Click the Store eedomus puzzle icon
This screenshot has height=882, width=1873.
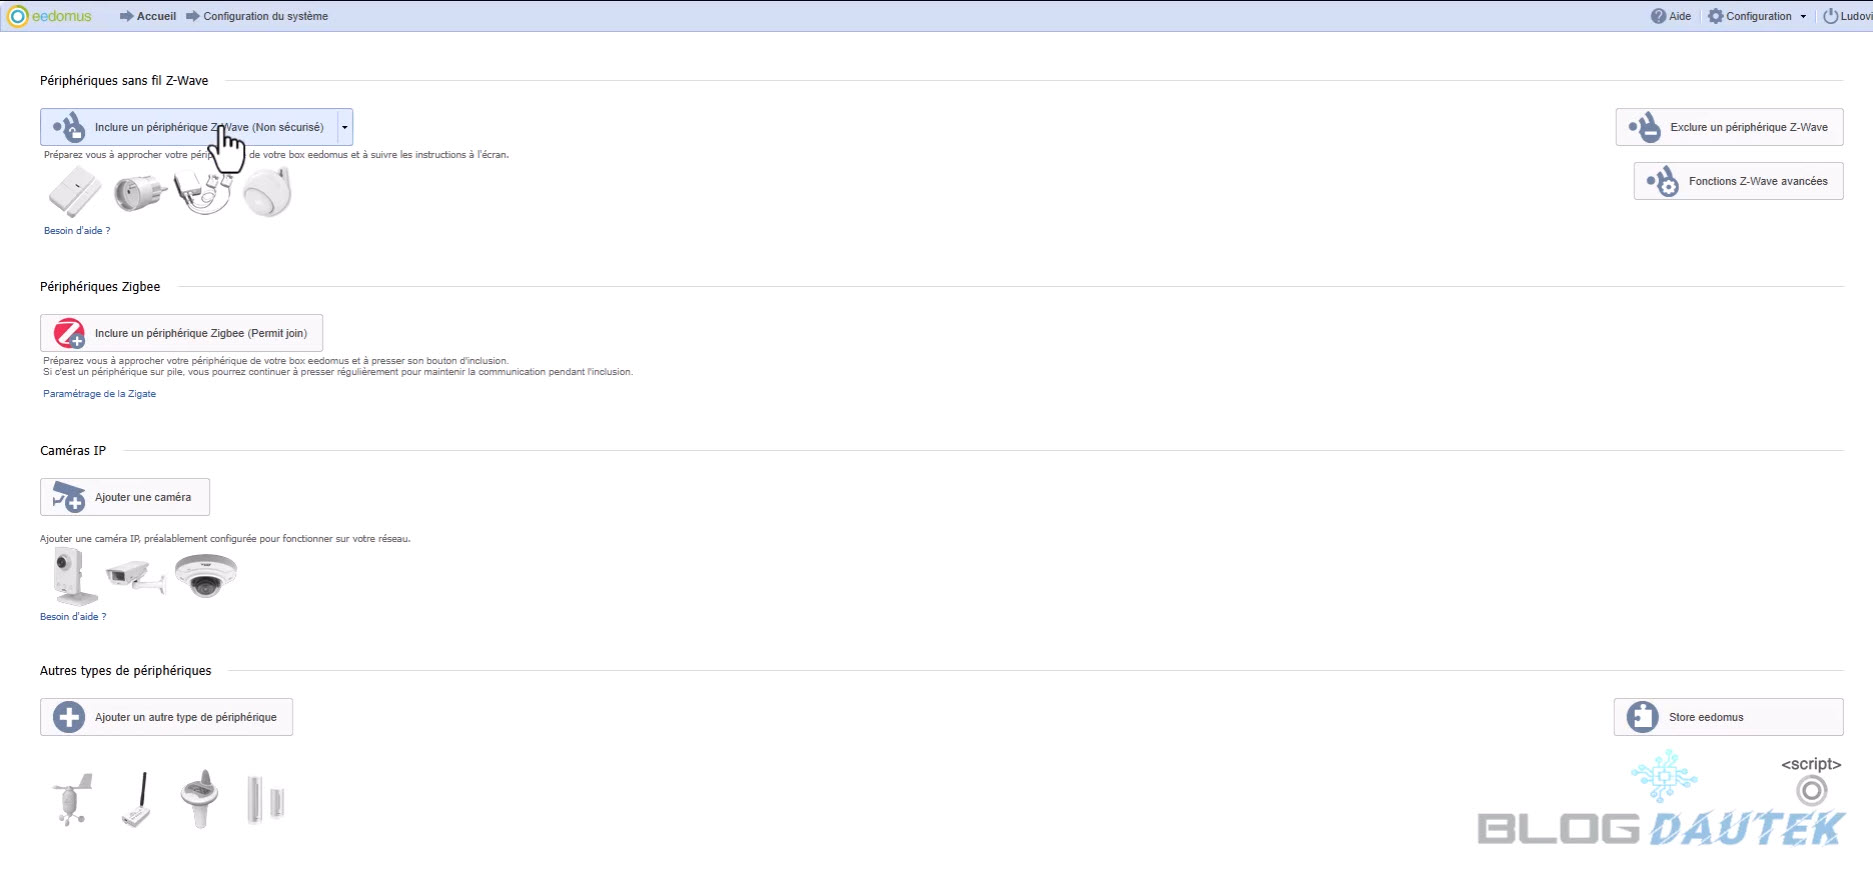coord(1642,717)
